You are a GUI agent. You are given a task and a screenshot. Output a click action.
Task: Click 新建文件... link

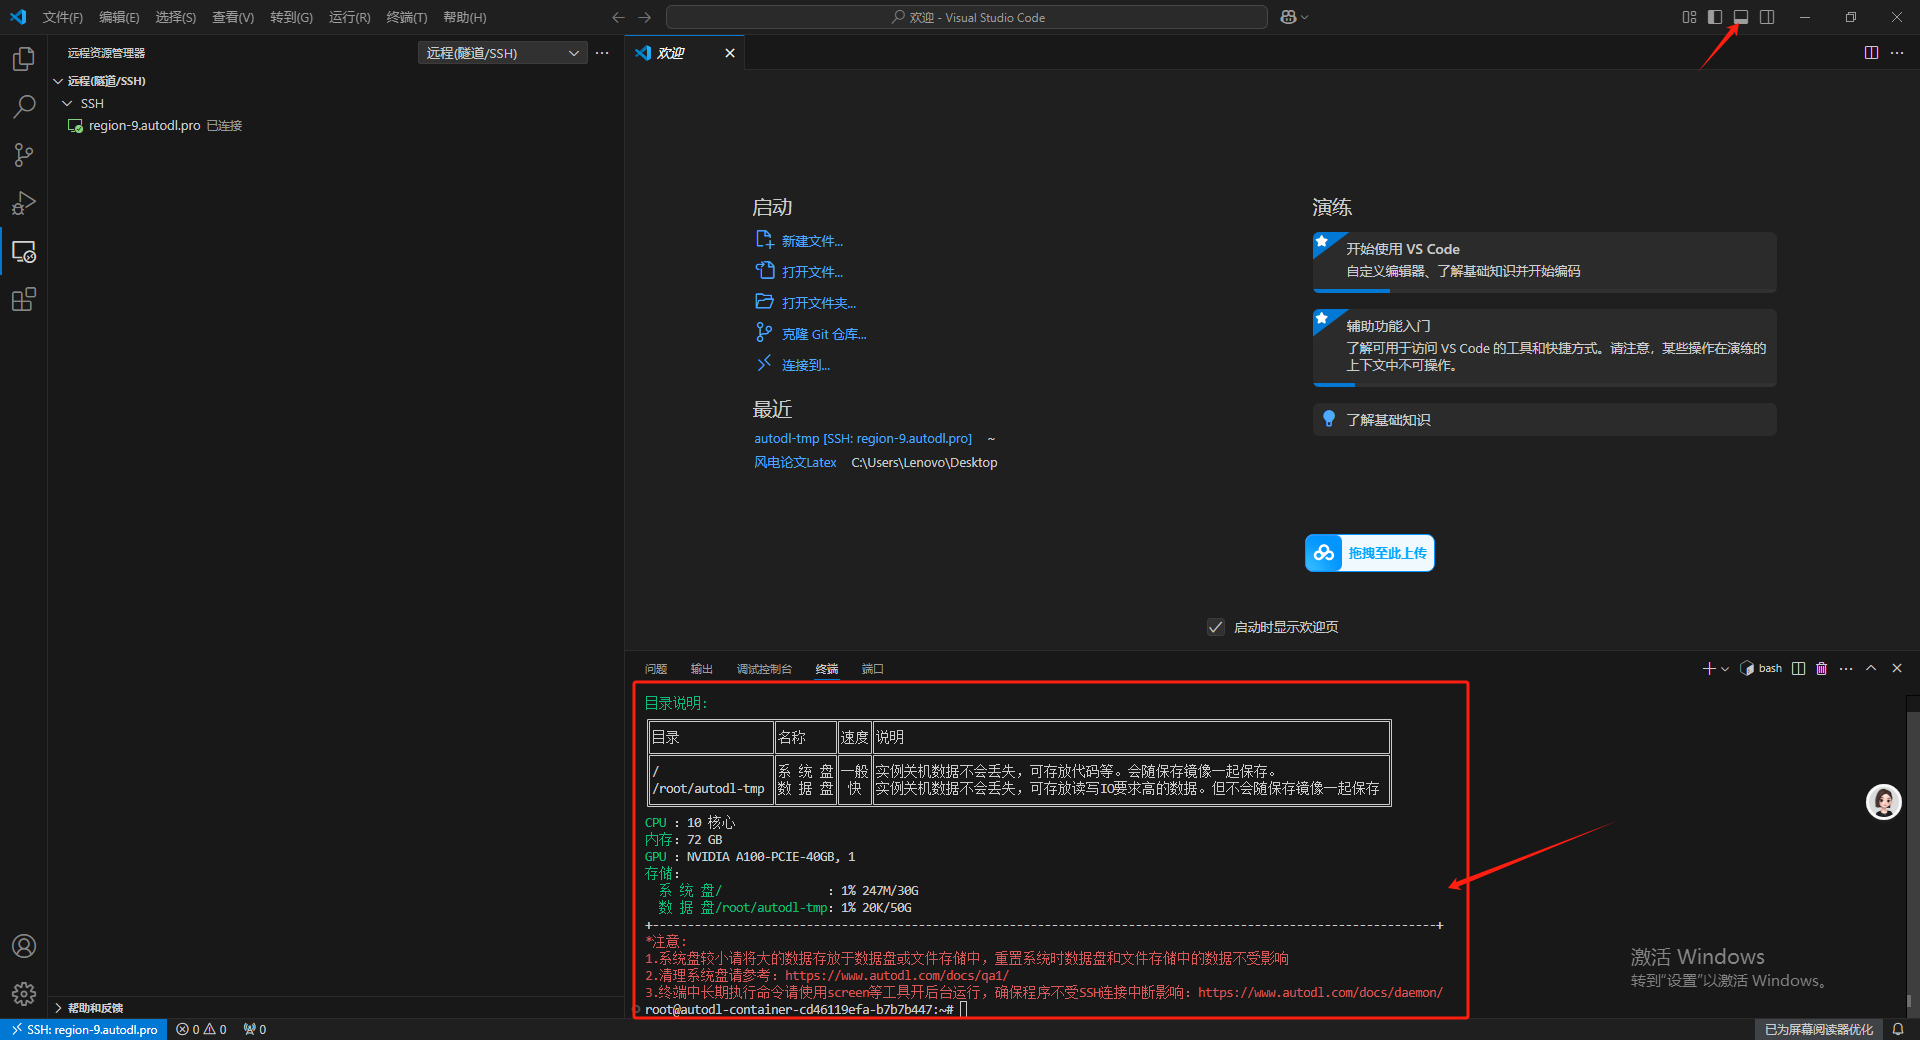click(x=812, y=241)
